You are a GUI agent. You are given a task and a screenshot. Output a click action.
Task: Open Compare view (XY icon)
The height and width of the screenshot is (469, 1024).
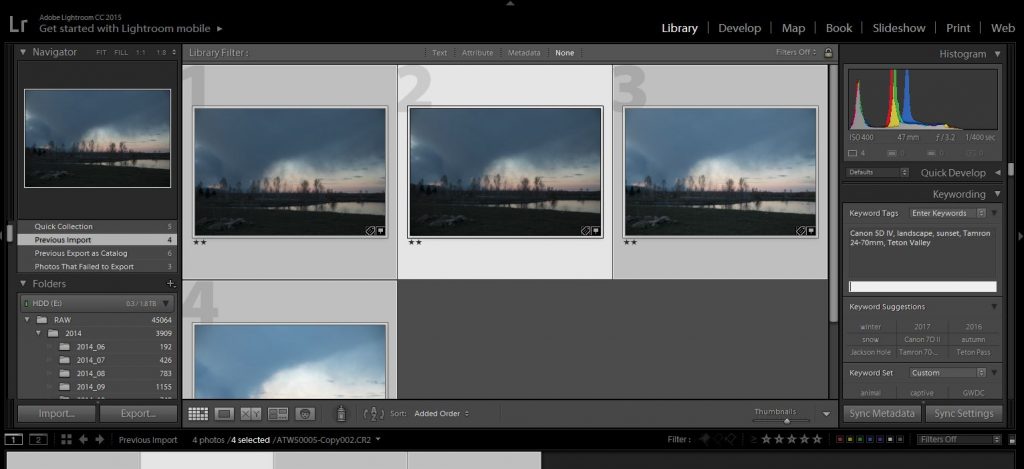[251, 413]
